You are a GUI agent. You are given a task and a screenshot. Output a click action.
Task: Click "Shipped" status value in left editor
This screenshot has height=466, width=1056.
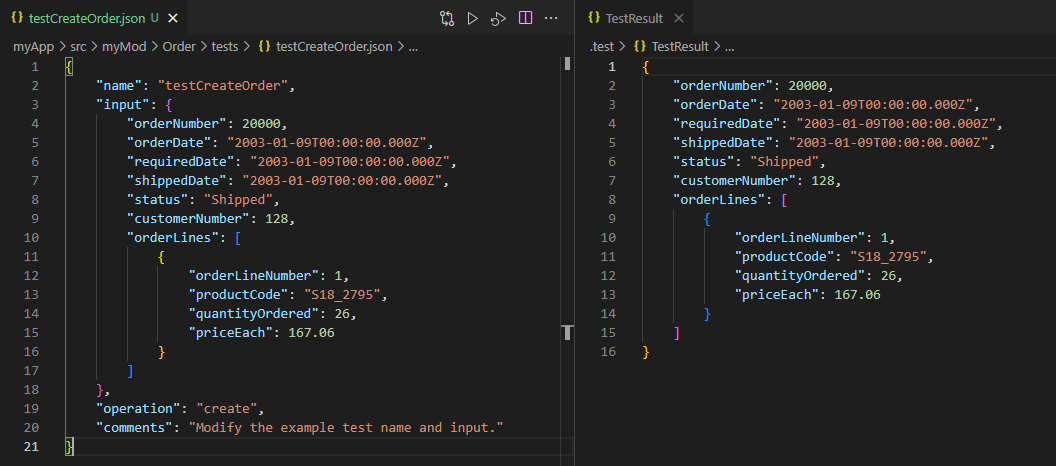pos(238,200)
